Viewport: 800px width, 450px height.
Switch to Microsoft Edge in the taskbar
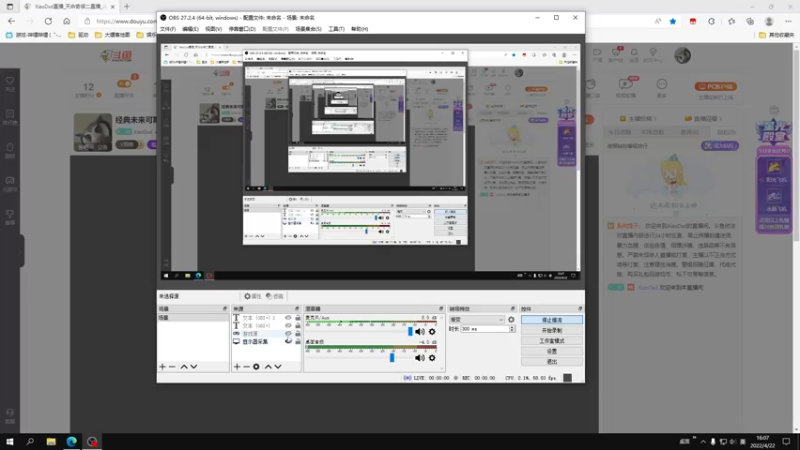click(71, 442)
